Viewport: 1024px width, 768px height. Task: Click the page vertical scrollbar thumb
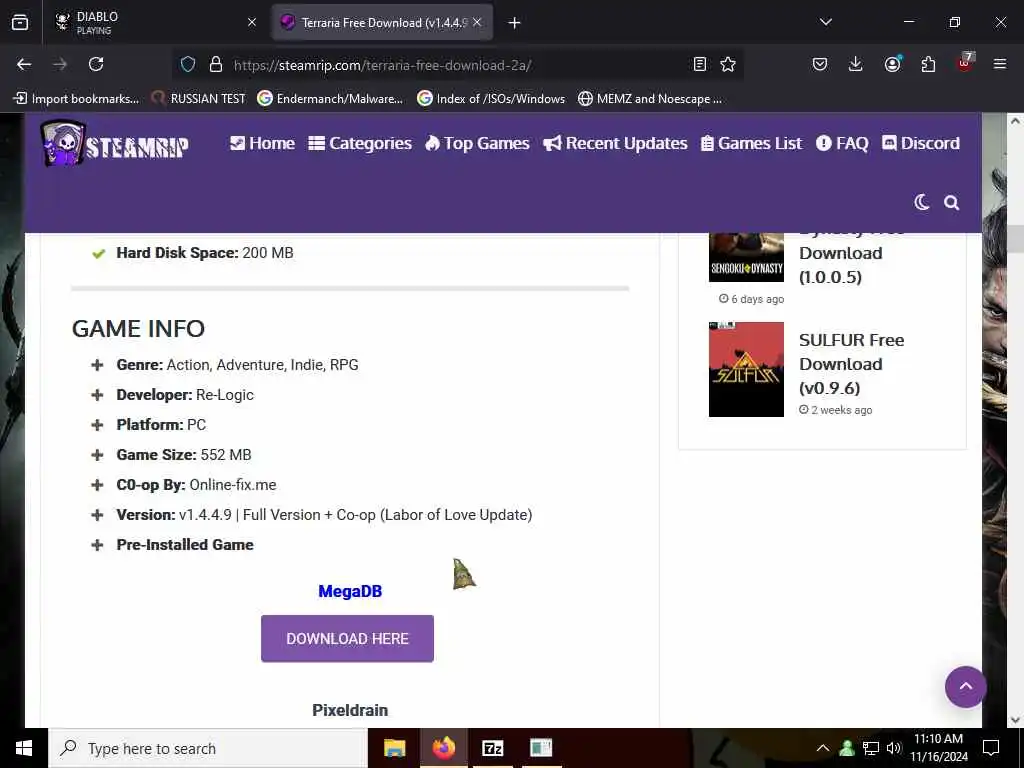coord(1015,238)
